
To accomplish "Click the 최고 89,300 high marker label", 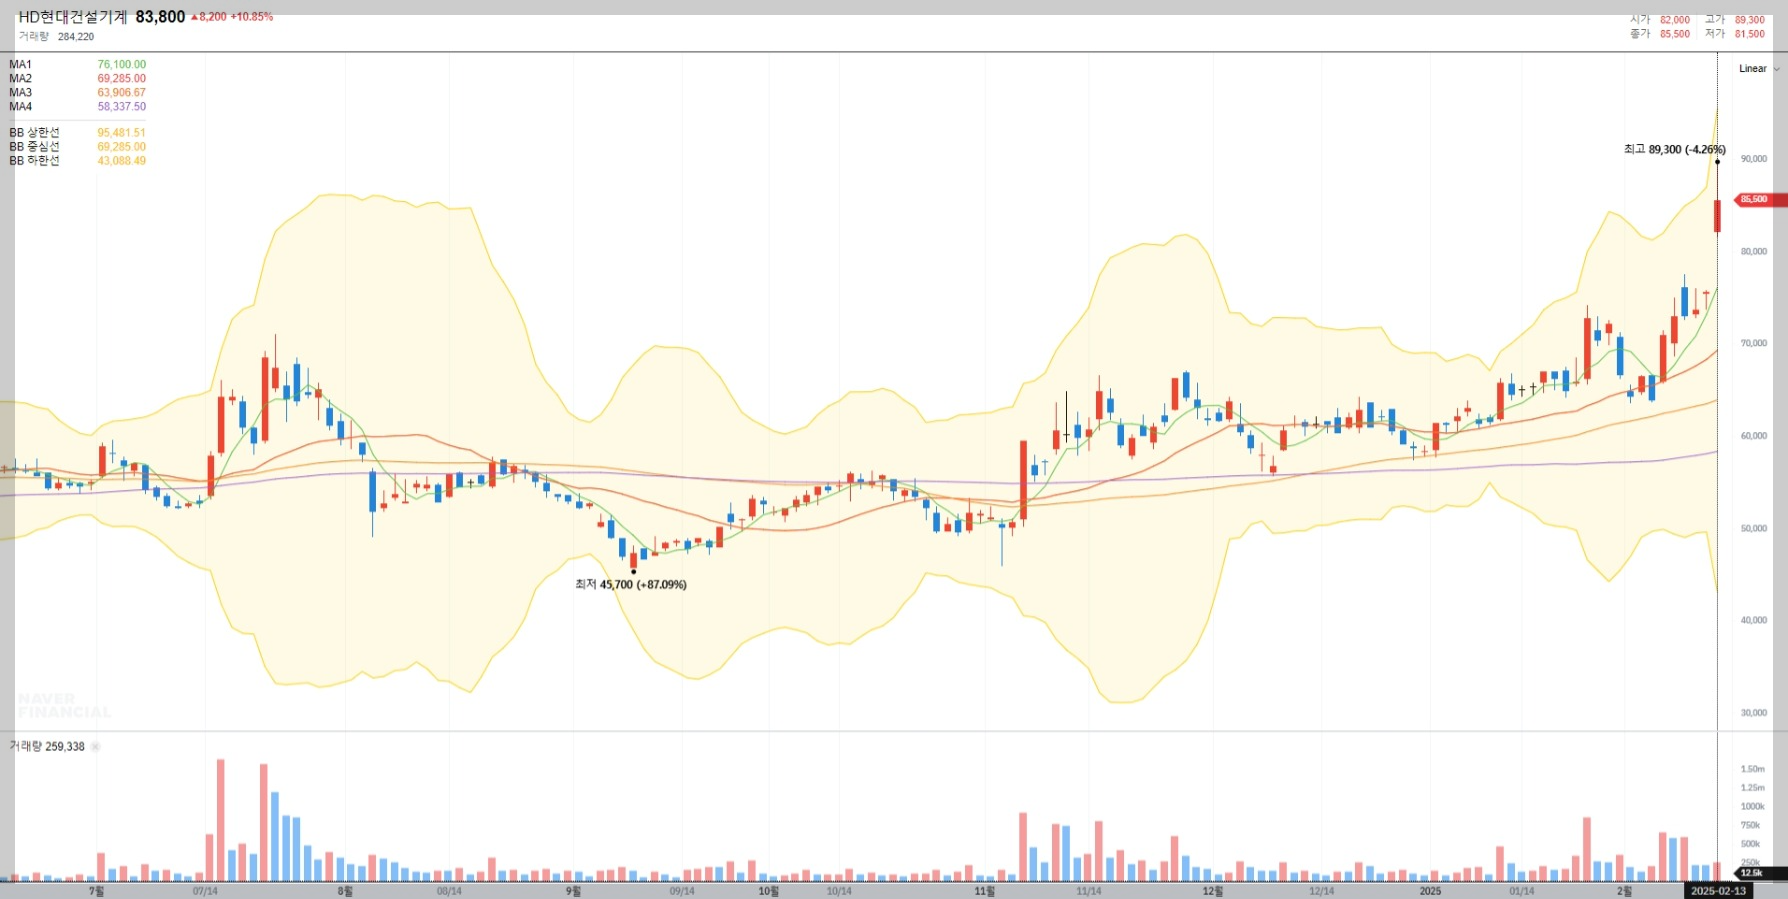I will pyautogui.click(x=1674, y=149).
